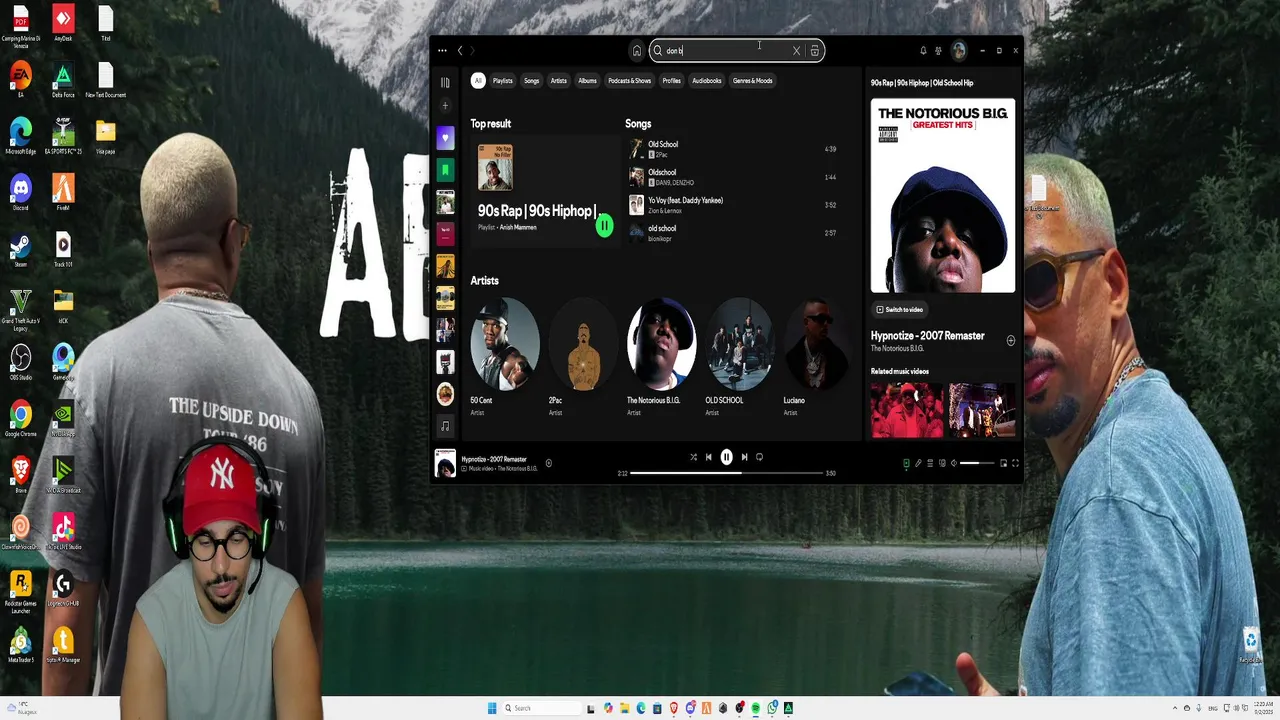Screen dimensions: 1280x720
Task: Select the All filter chip
Action: tap(478, 81)
